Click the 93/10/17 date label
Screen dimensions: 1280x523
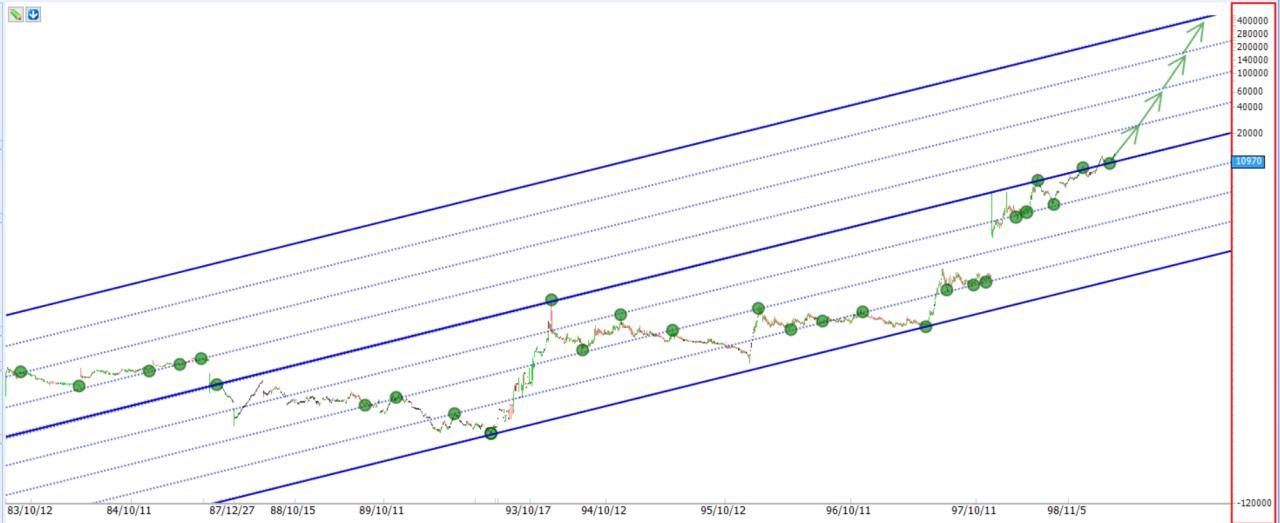click(x=528, y=510)
